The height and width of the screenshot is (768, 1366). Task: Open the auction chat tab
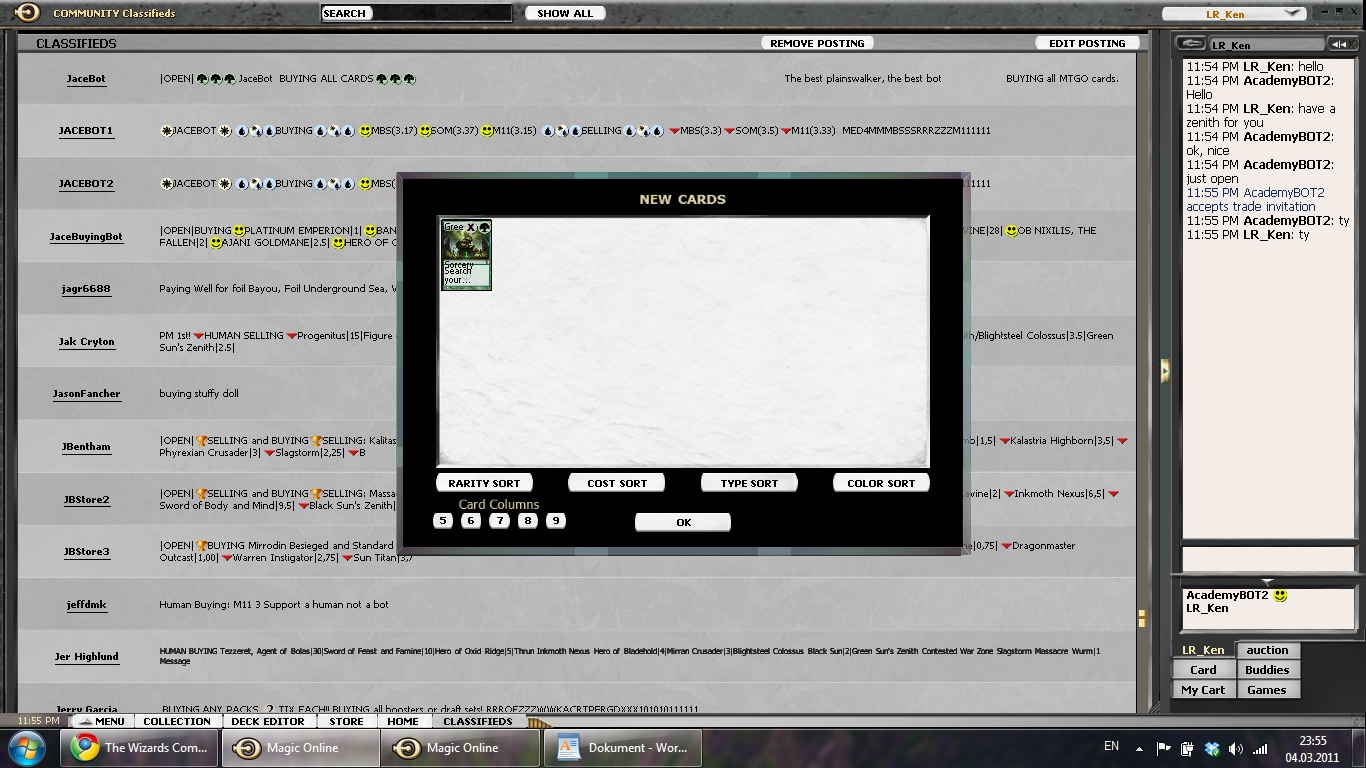click(1267, 650)
